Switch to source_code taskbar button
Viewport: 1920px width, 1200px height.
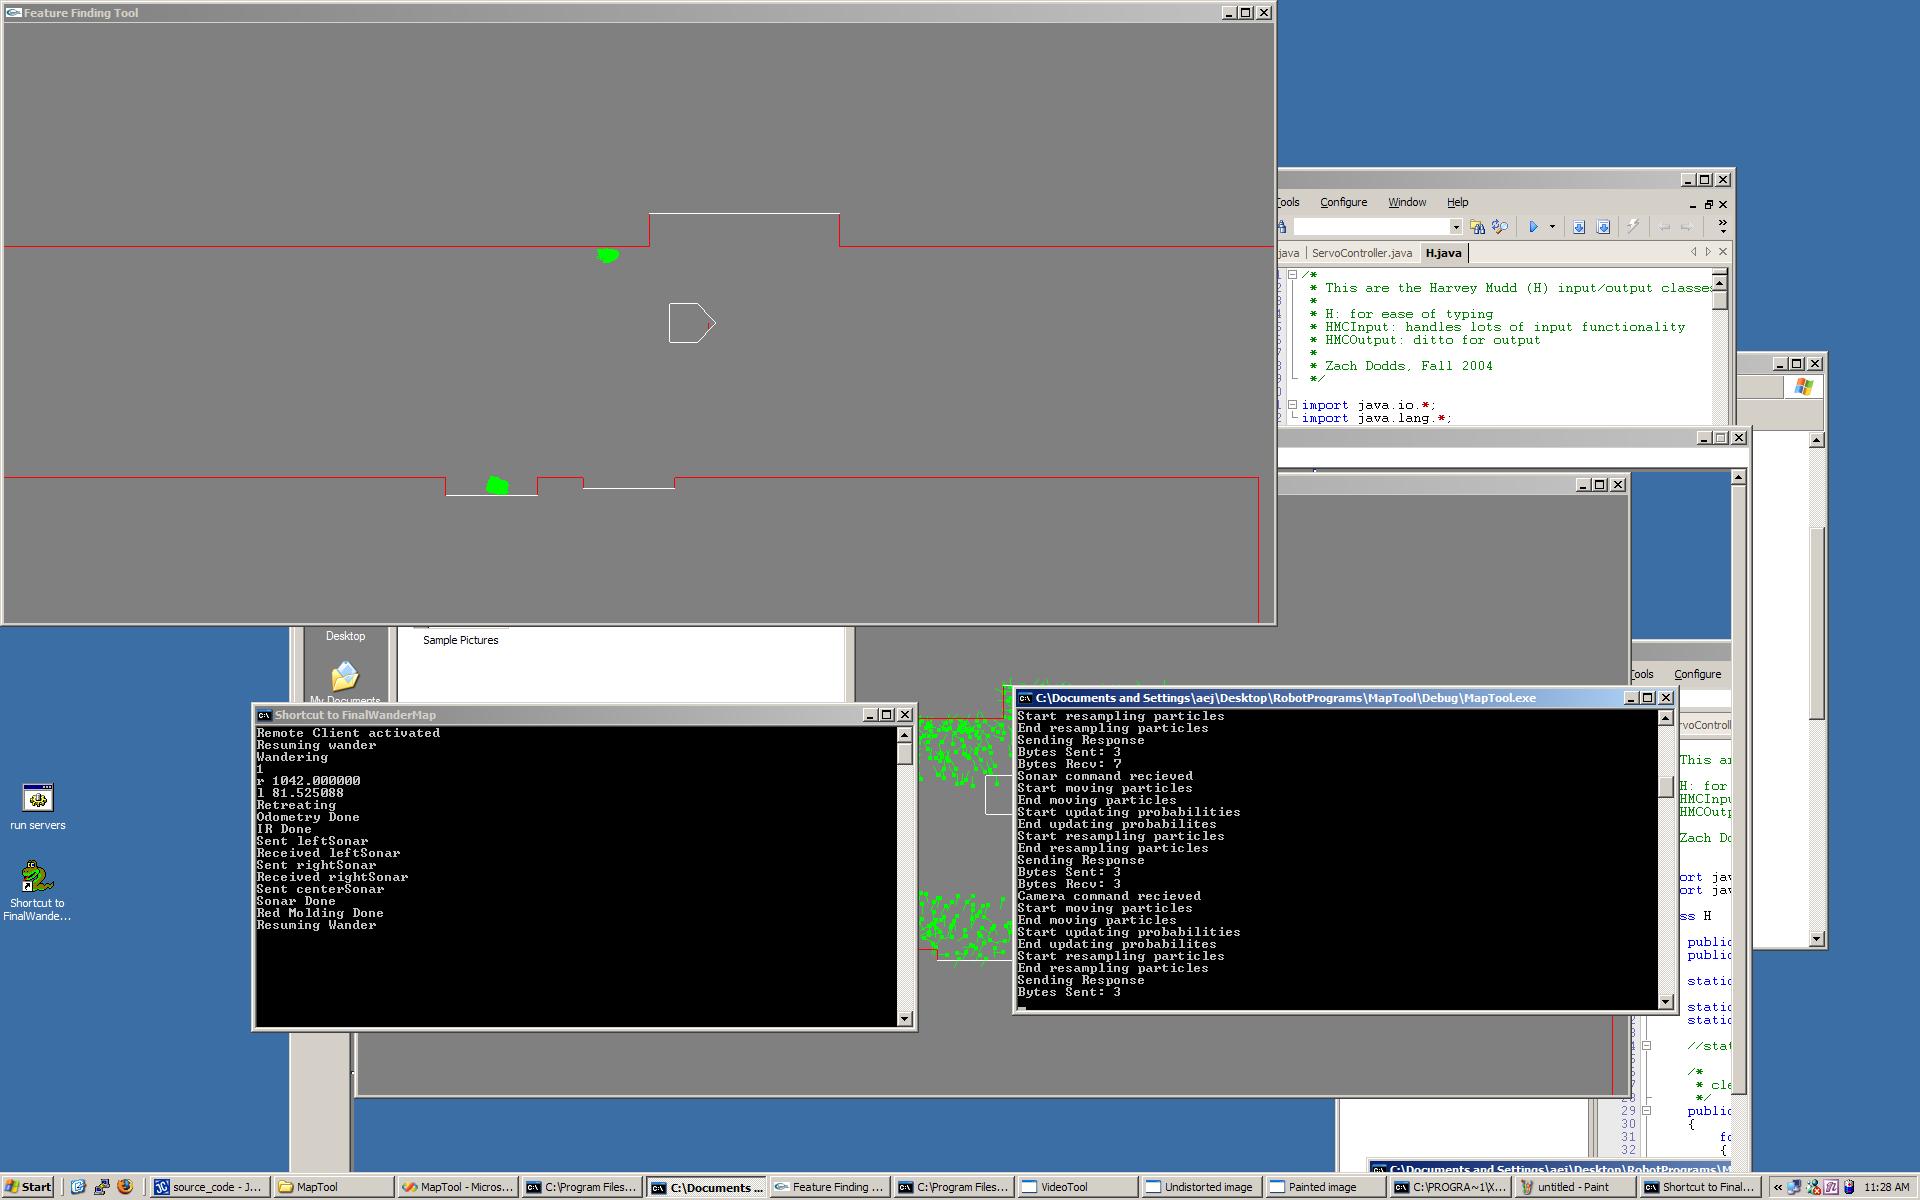click(209, 1187)
